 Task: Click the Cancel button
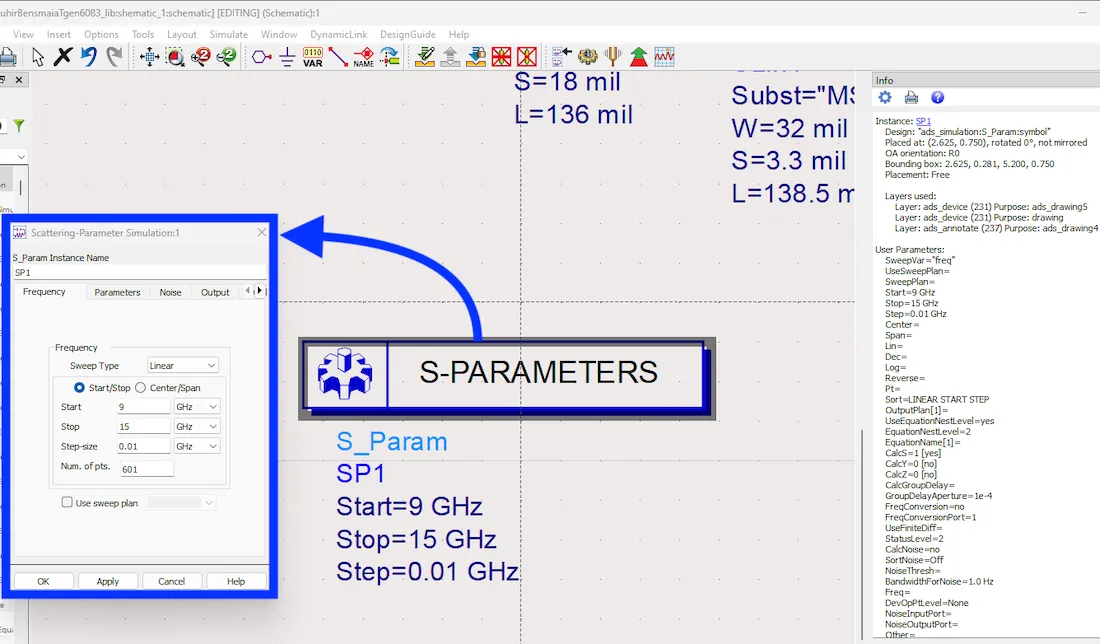tap(172, 582)
